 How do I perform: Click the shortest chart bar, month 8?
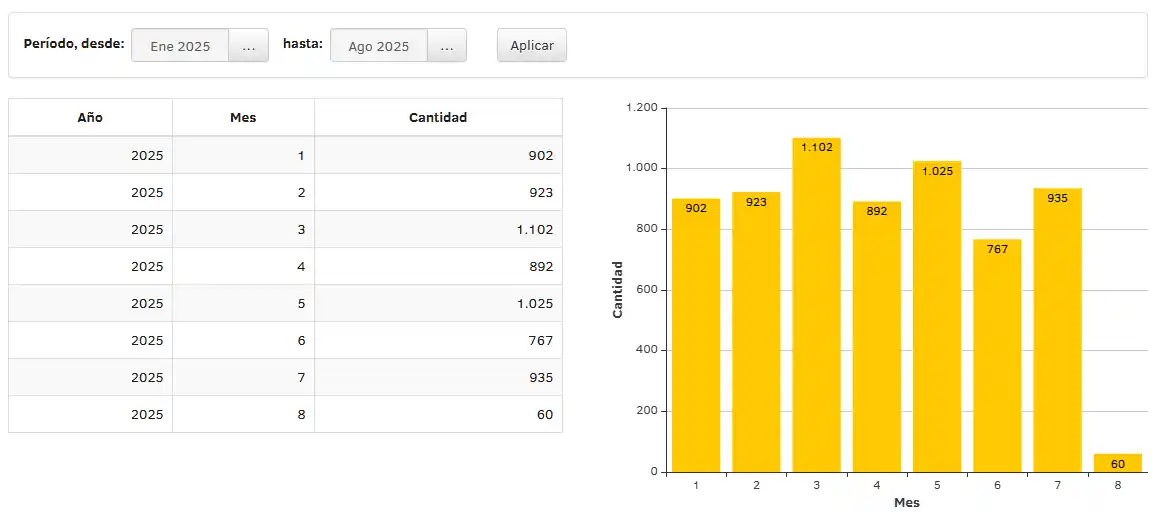coord(1117,463)
